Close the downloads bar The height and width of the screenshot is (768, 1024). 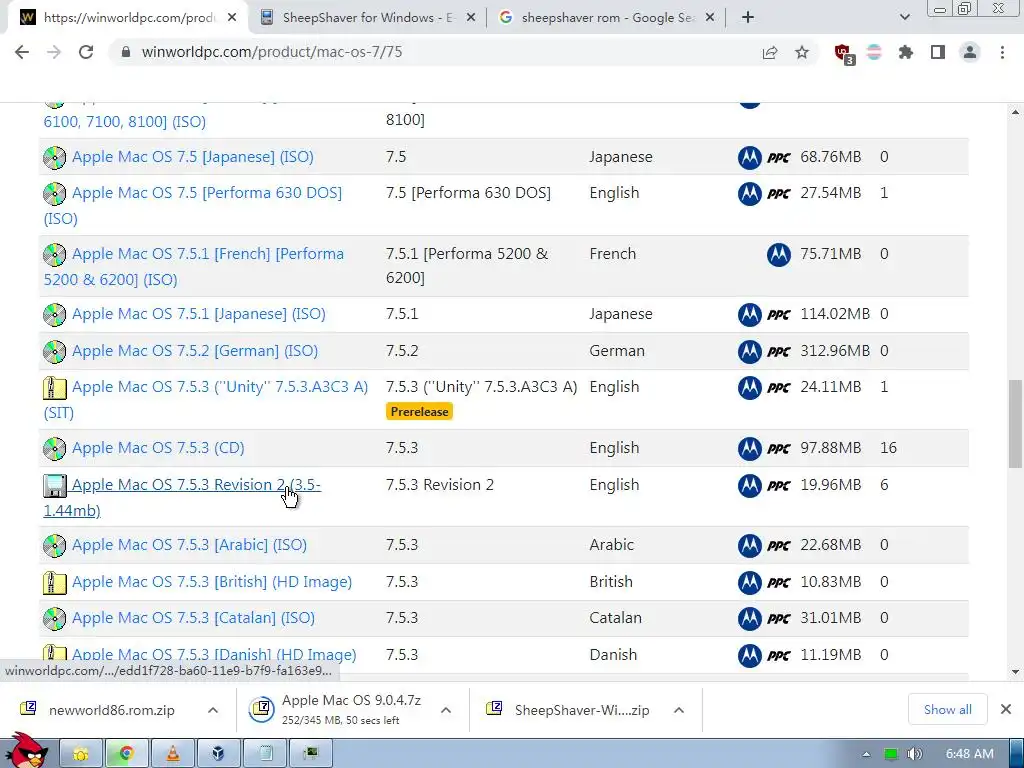click(x=1006, y=709)
